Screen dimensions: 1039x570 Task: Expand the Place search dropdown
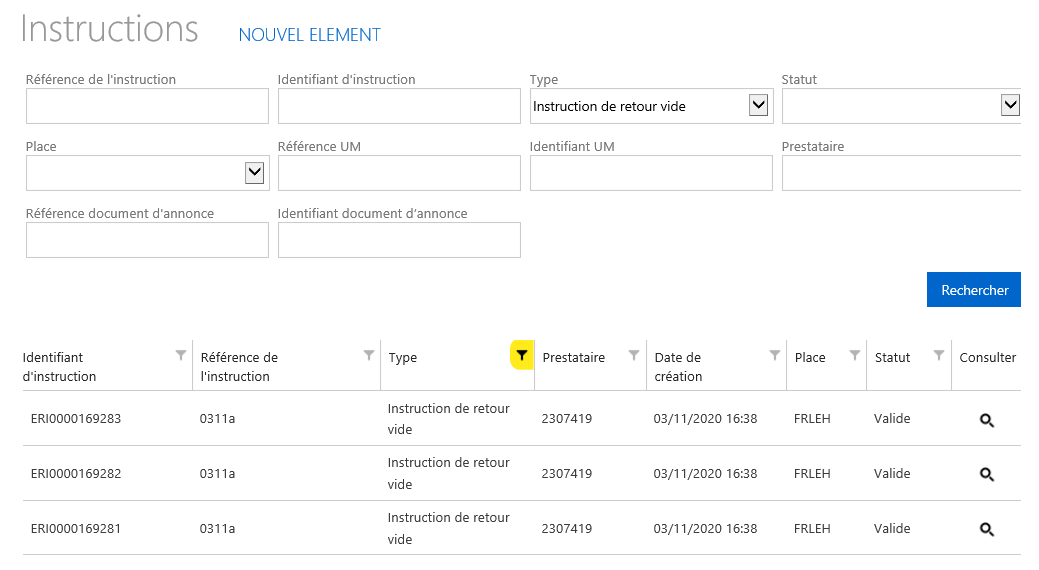click(254, 172)
